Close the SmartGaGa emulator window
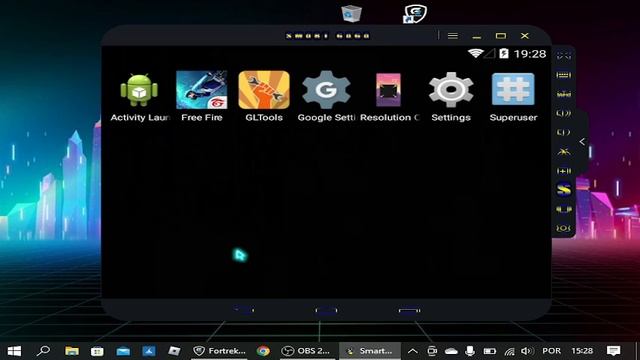This screenshot has width=640, height=360. point(525,36)
